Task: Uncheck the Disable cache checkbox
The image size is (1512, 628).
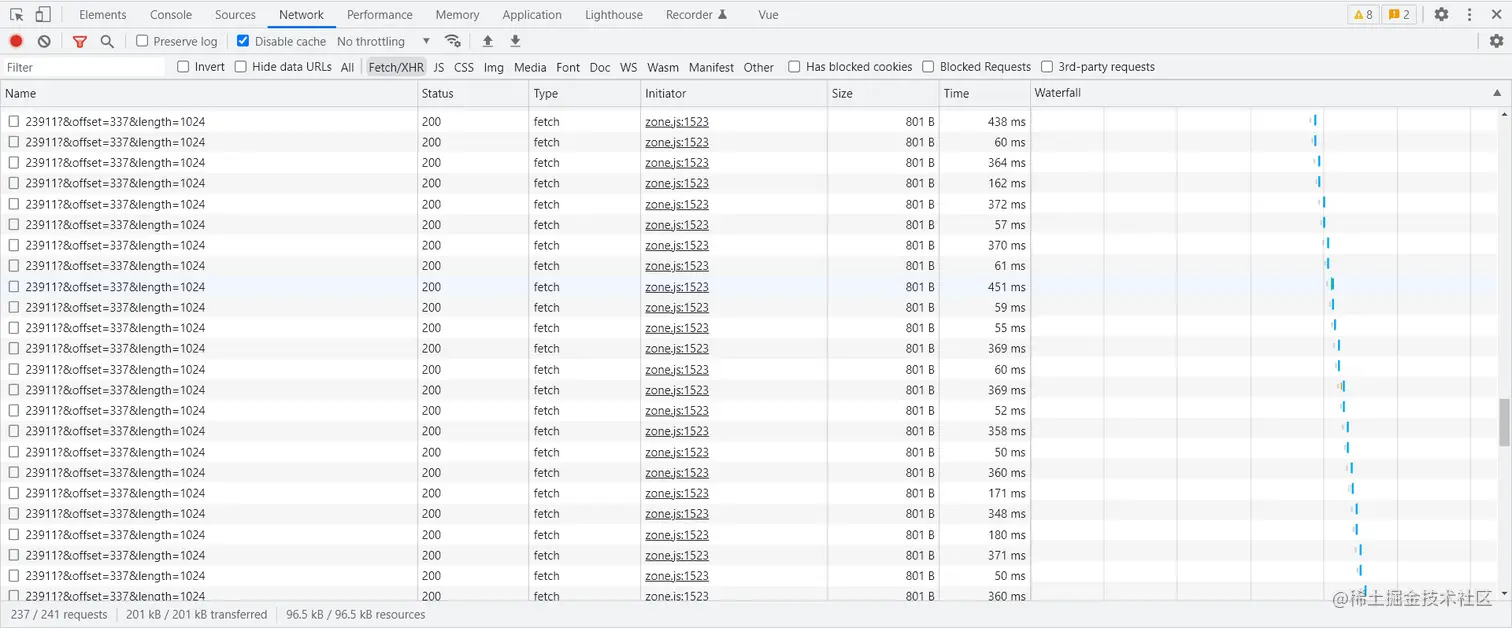Action: [243, 41]
